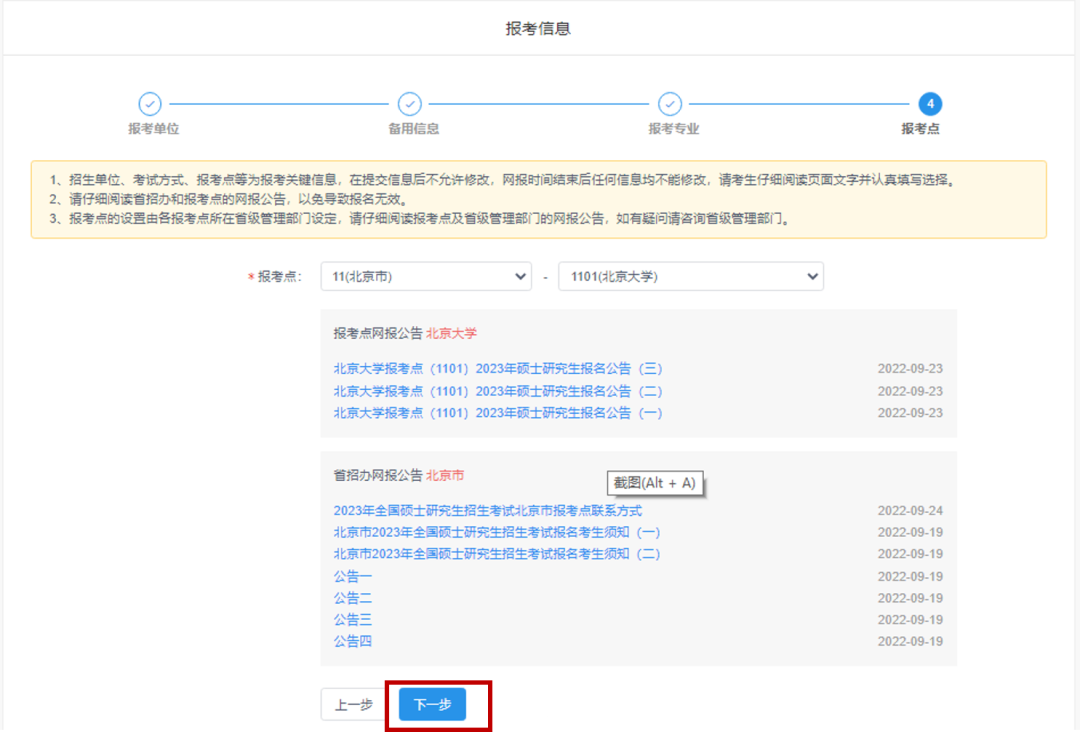This screenshot has width=1080, height=732.
Task: Open the 公告四 link
Action: [353, 641]
